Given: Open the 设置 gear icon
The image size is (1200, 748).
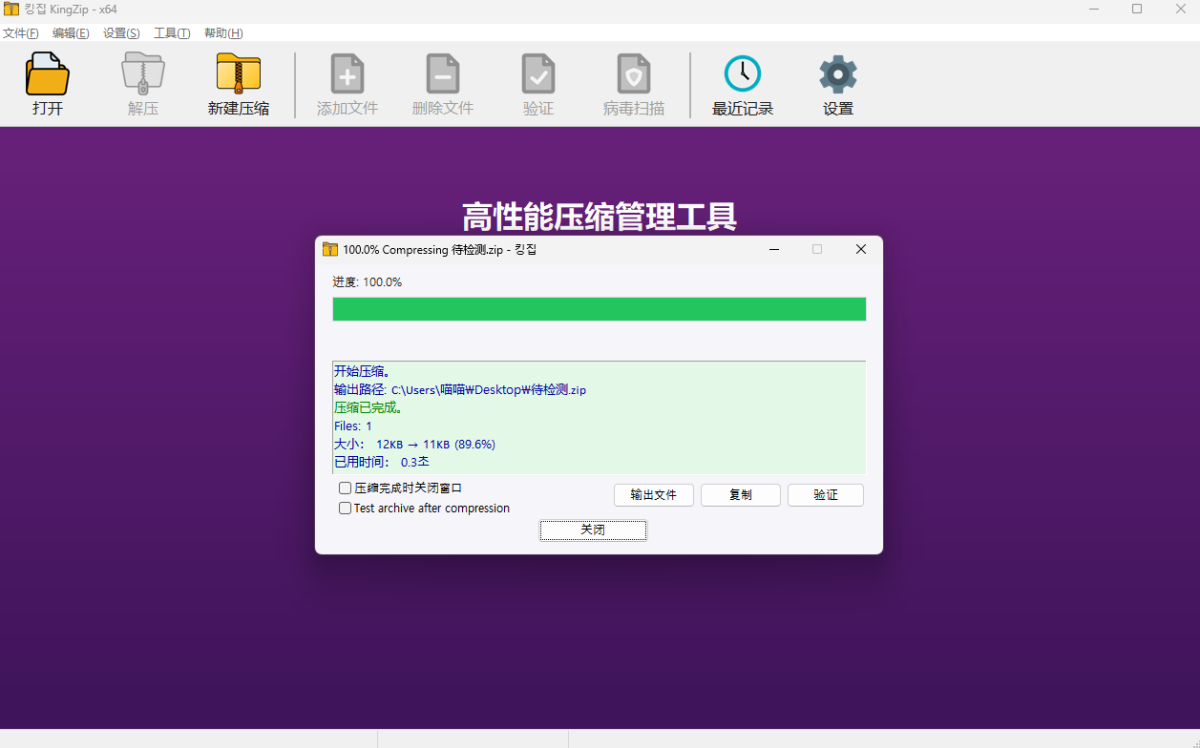Looking at the screenshot, I should pyautogui.click(x=838, y=74).
